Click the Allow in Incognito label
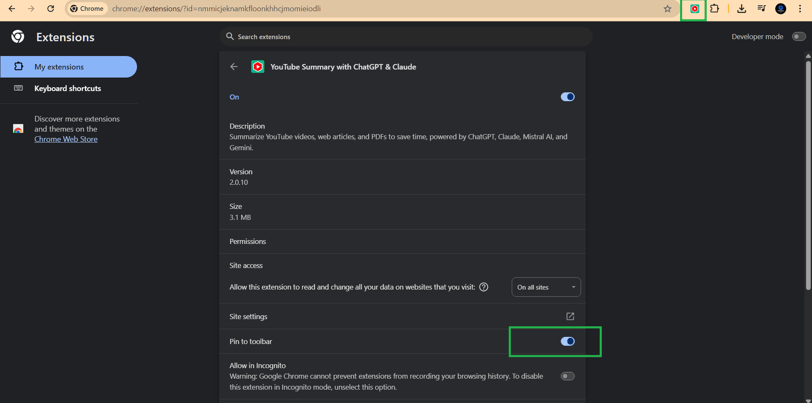This screenshot has height=403, width=812. 258,366
